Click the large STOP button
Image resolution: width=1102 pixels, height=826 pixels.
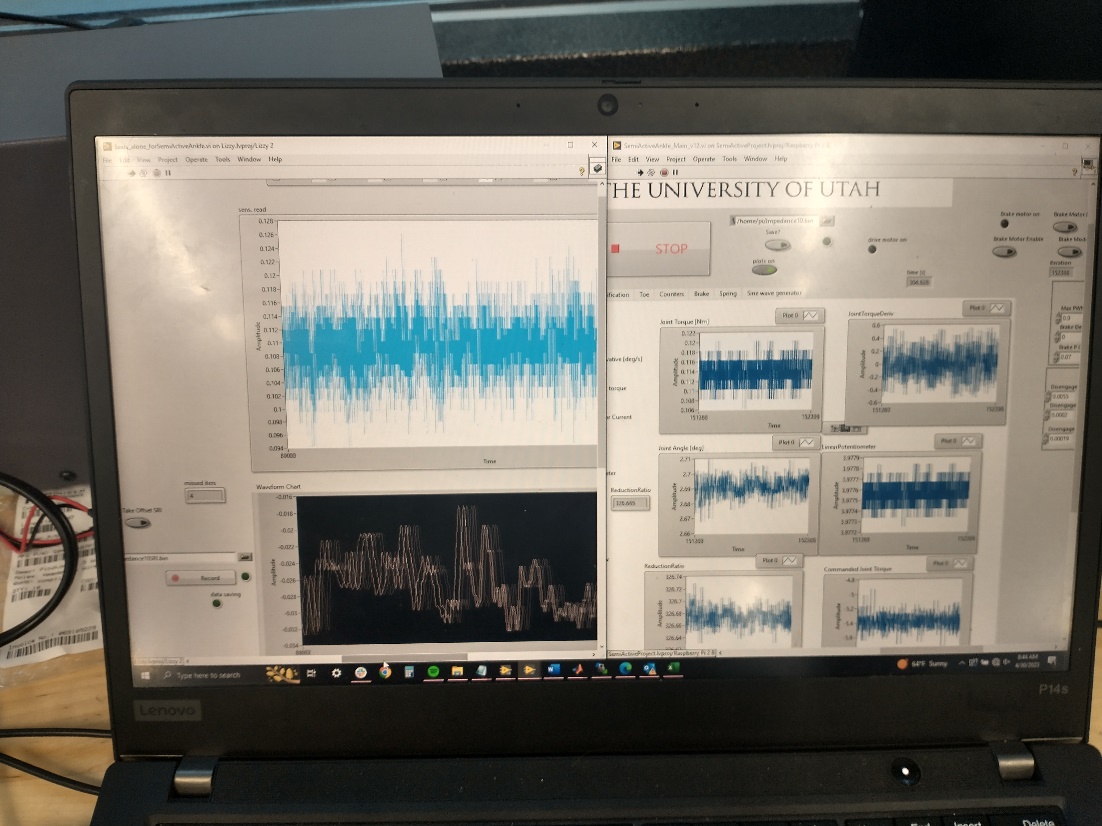click(659, 249)
